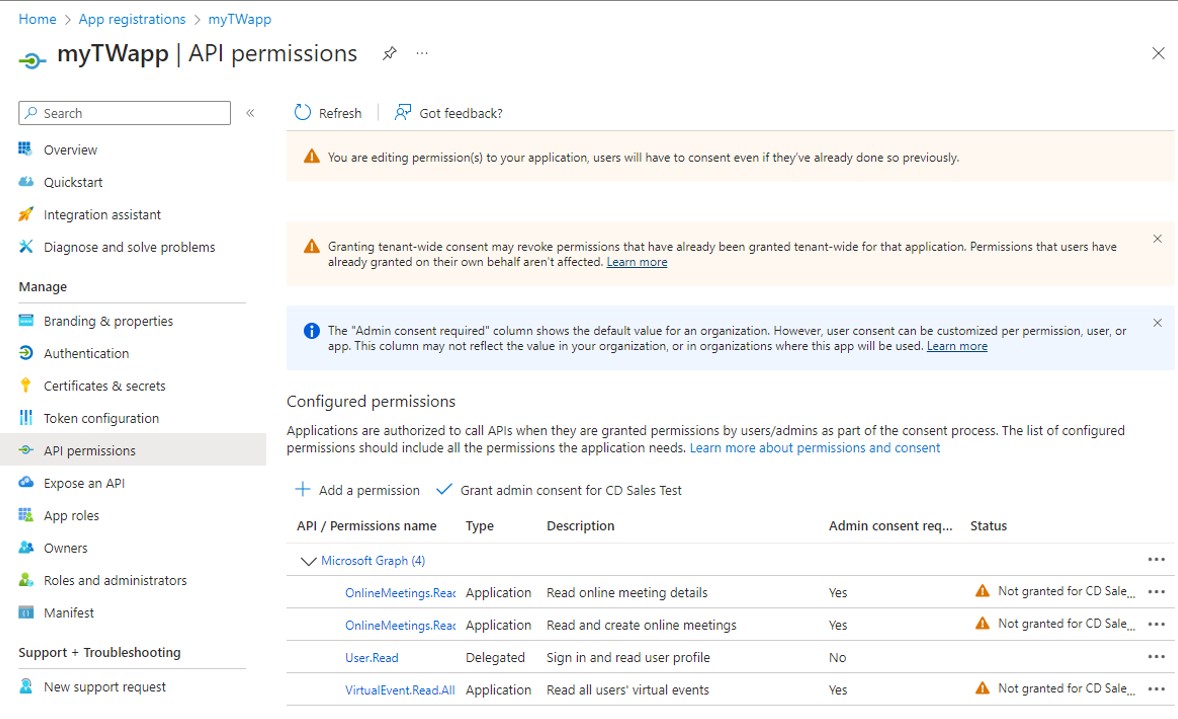Click the Configured permissions heading
This screenshot has height=719, width=1178.
pyautogui.click(x=371, y=401)
